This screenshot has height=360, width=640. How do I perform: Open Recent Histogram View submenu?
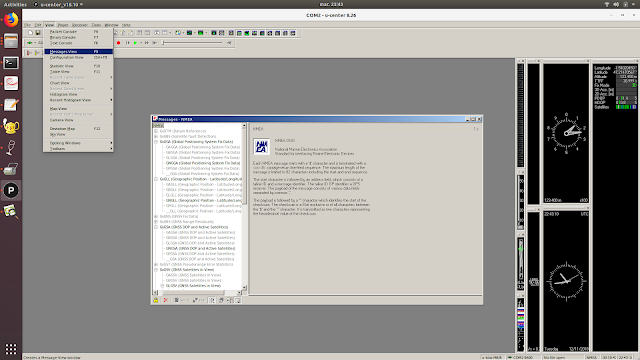(x=78, y=100)
